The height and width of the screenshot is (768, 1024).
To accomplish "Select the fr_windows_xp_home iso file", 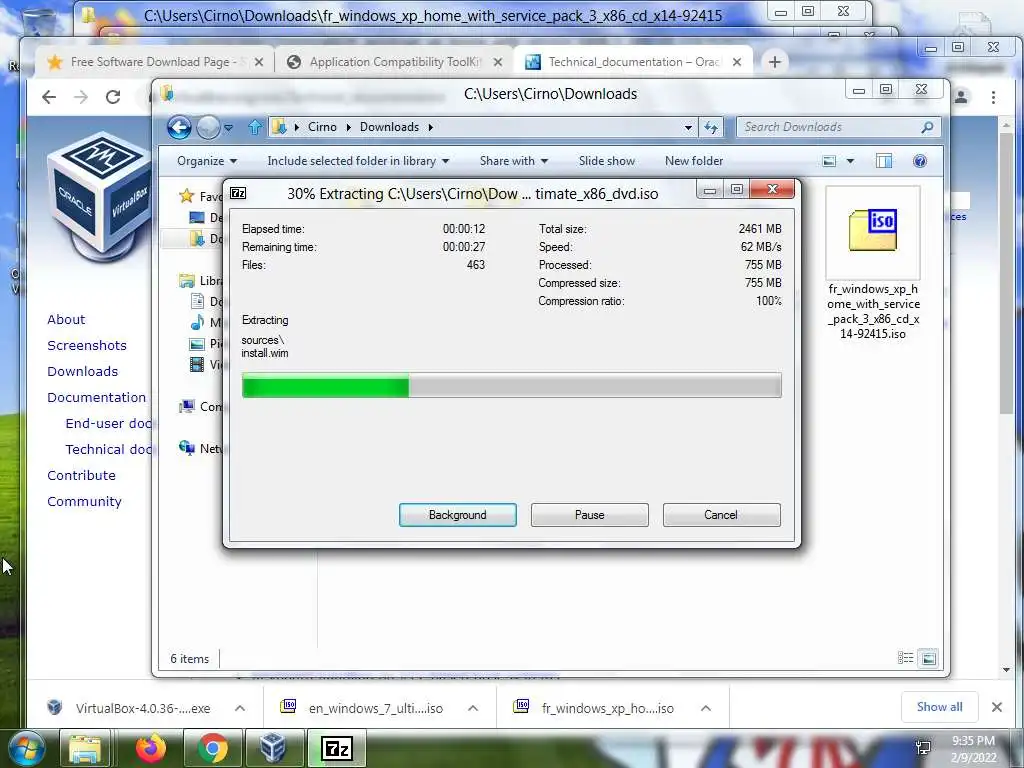I will coord(872,263).
